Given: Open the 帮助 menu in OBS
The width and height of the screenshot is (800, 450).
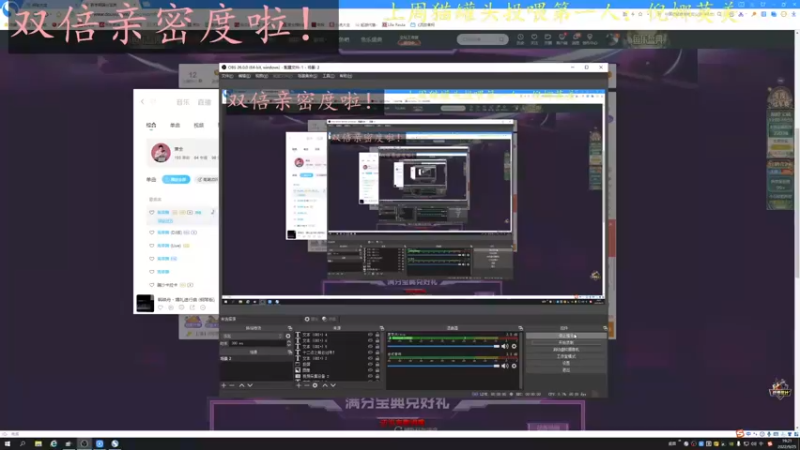Looking at the screenshot, I should pos(345,76).
